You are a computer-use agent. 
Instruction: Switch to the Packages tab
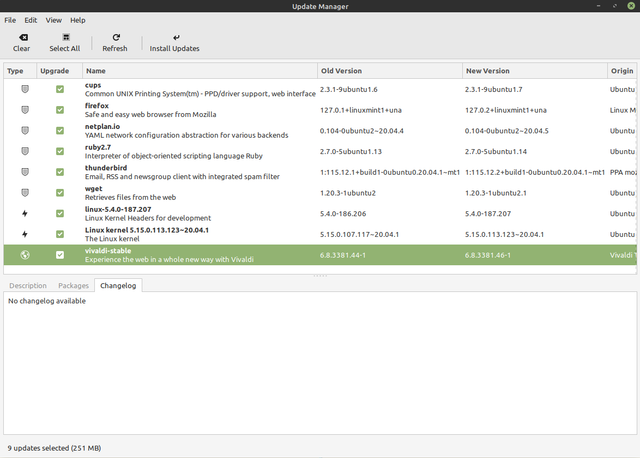[73, 285]
